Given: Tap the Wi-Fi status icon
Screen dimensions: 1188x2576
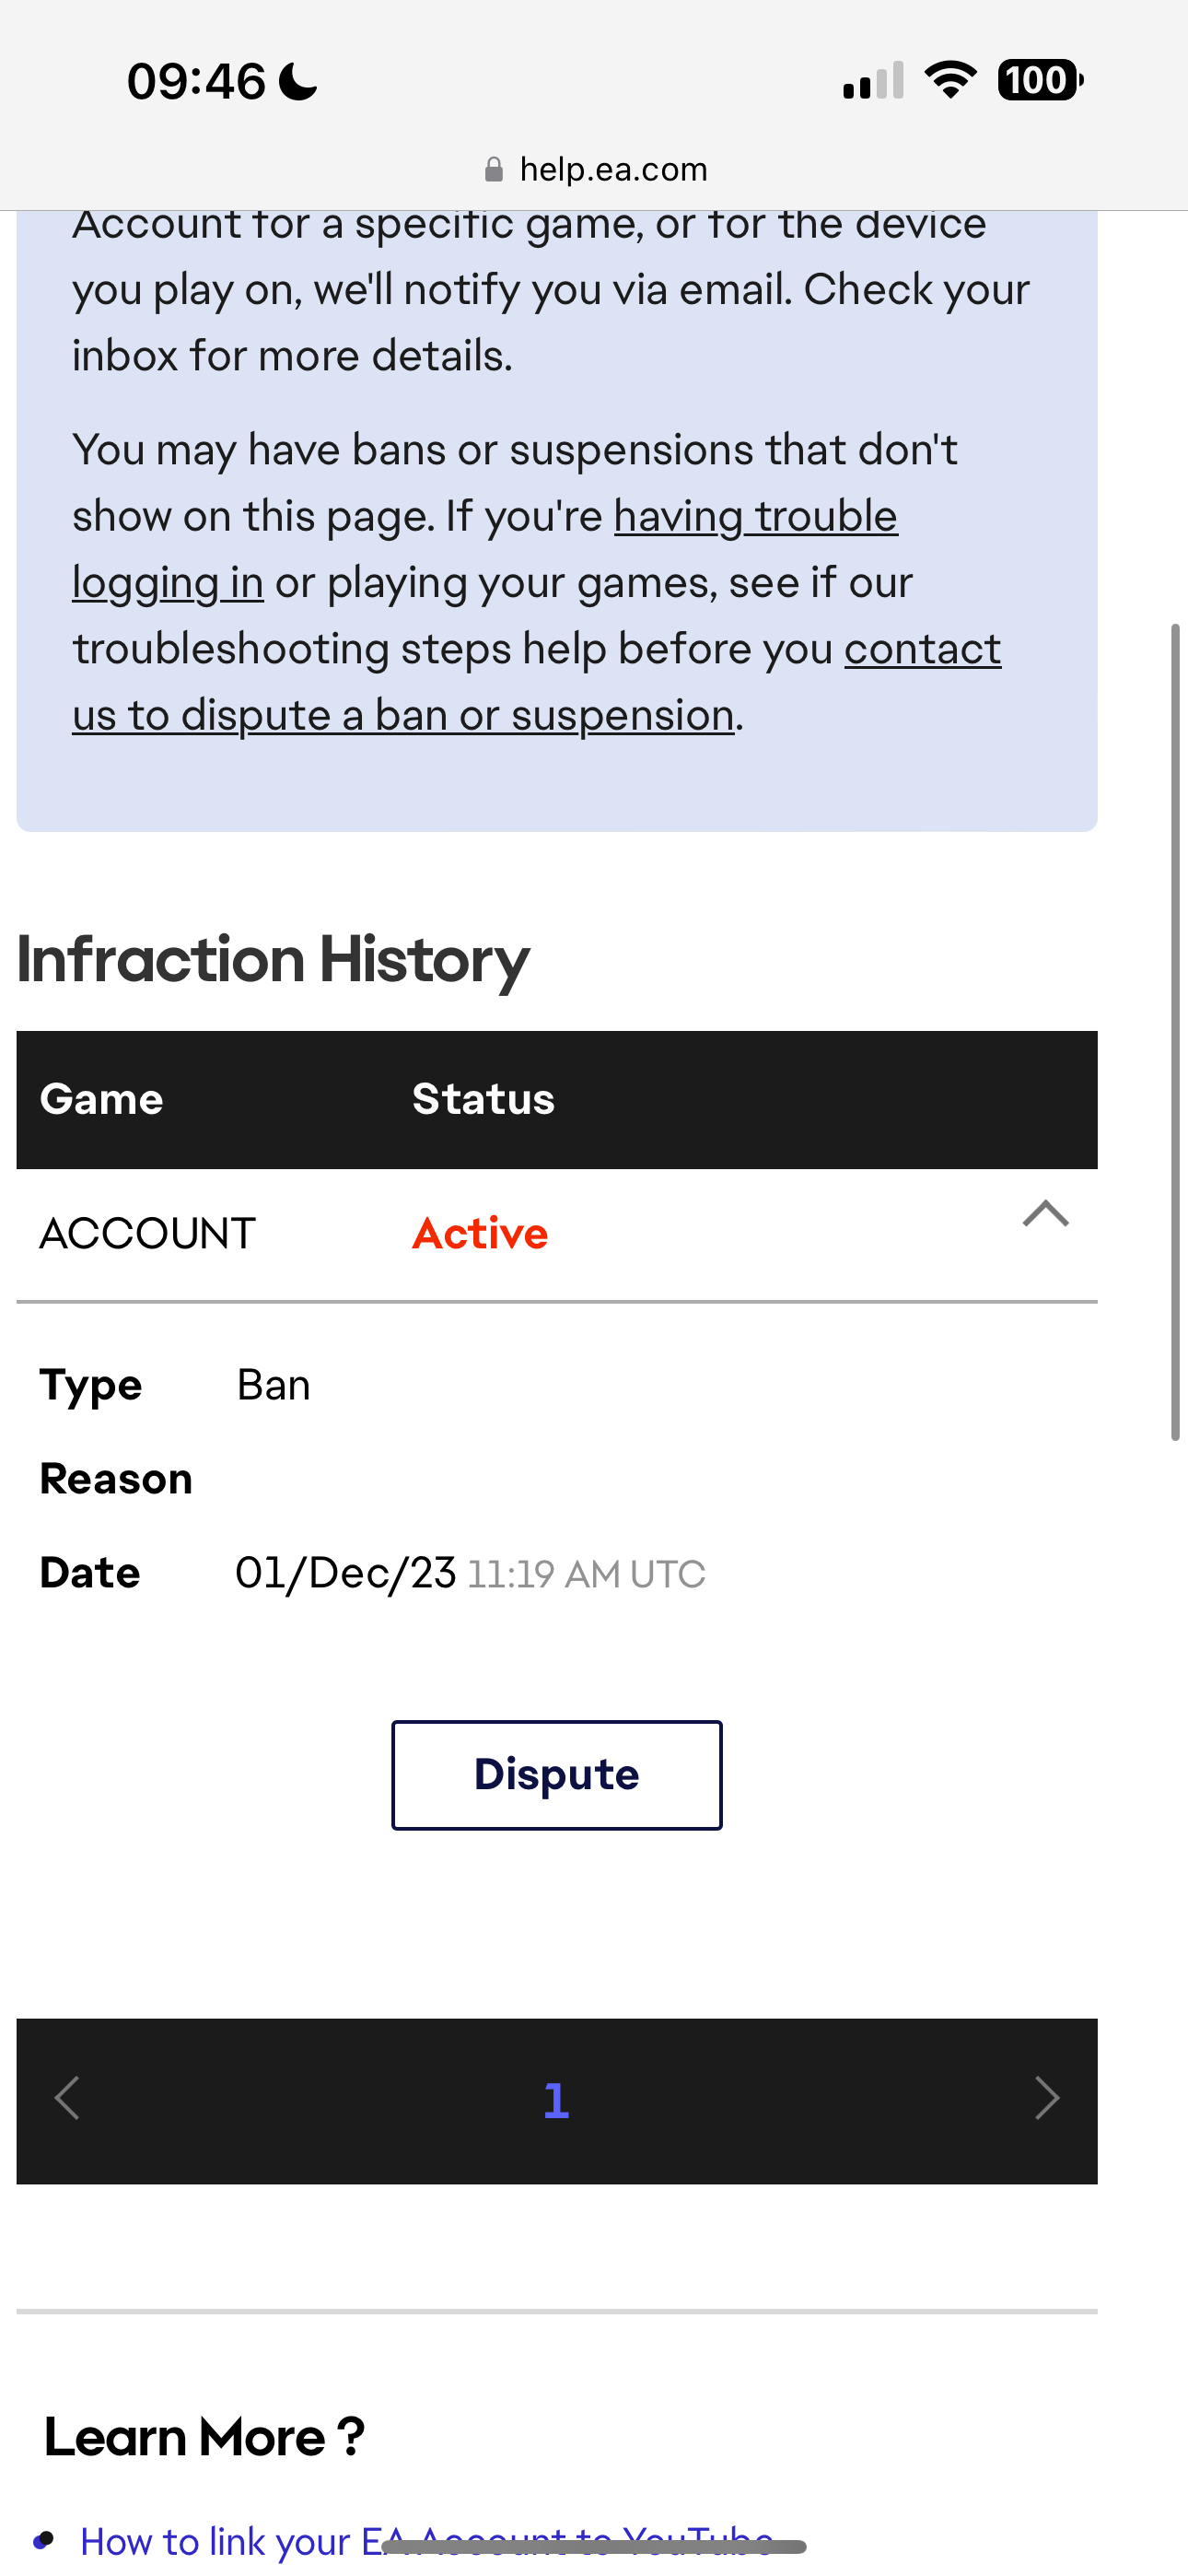Looking at the screenshot, I should pyautogui.click(x=950, y=80).
